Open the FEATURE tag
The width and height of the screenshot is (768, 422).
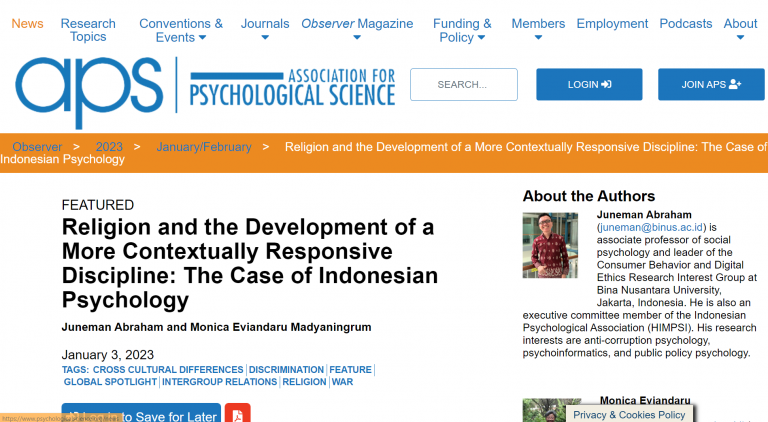pyautogui.click(x=350, y=370)
